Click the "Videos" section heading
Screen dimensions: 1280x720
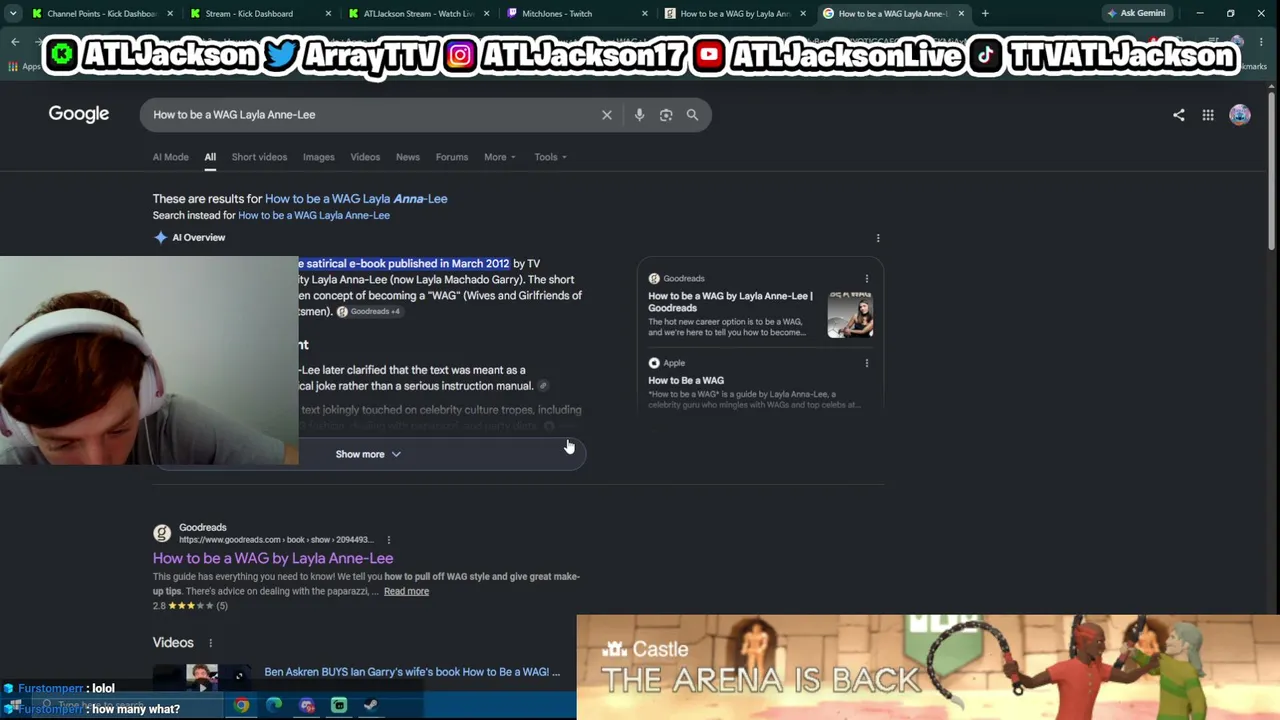tap(173, 643)
